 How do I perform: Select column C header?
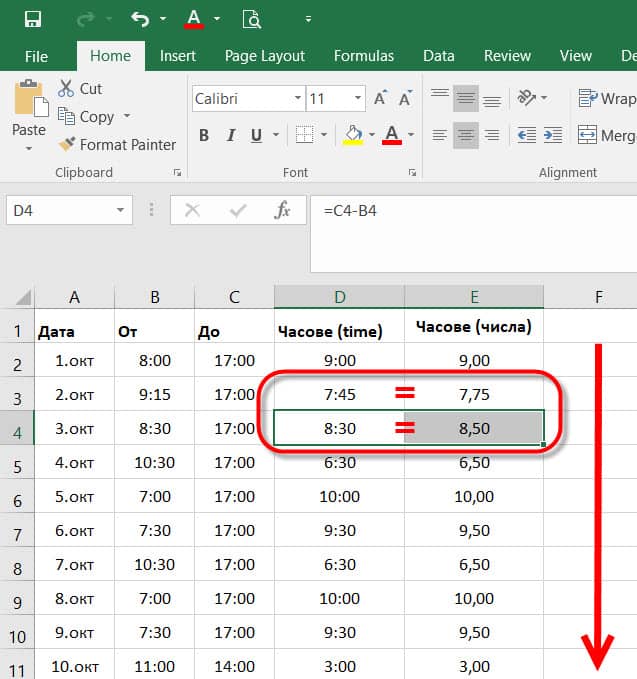234,297
